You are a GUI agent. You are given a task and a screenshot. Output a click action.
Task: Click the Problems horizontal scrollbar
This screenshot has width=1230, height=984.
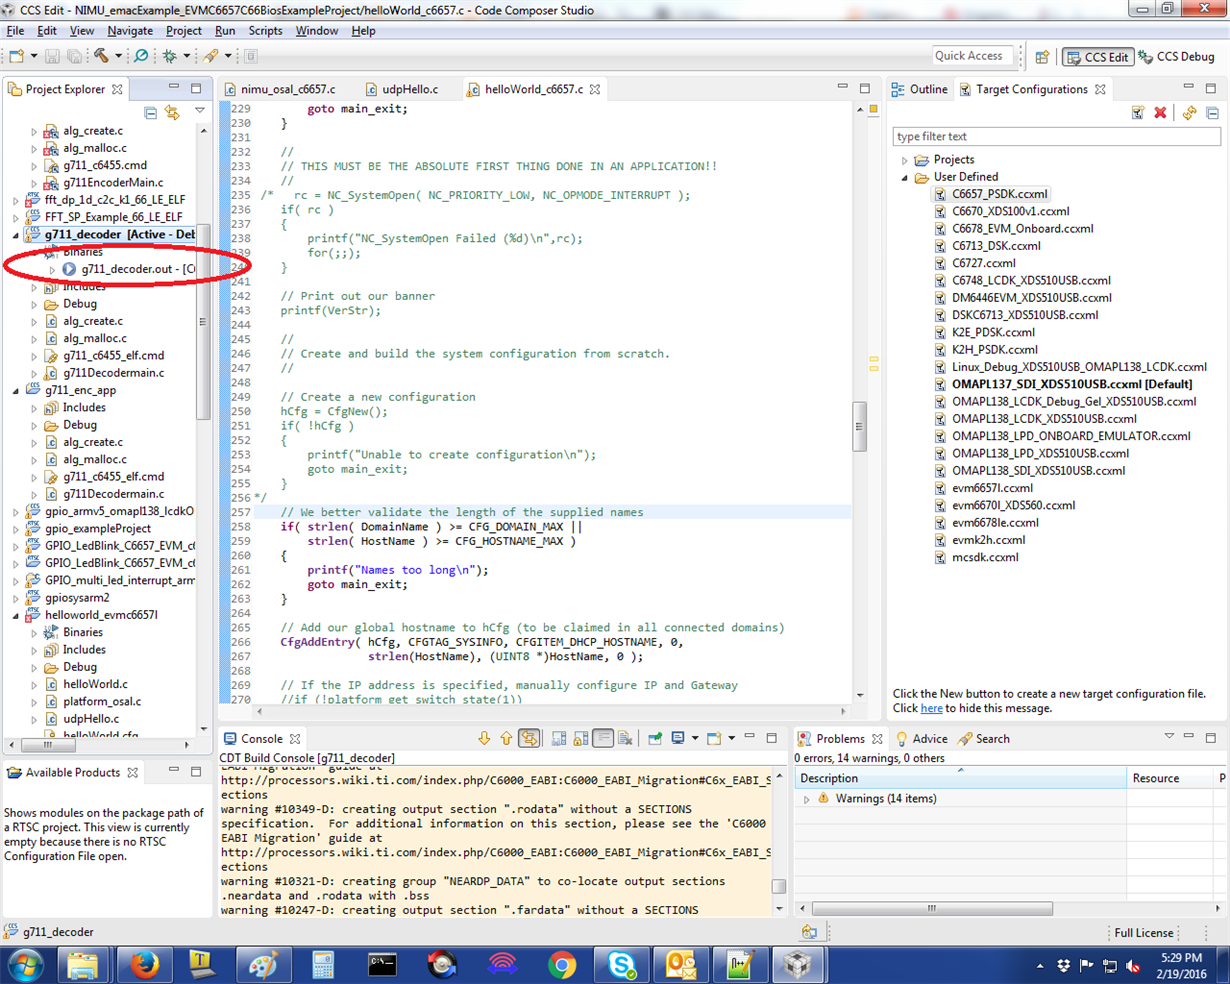(932, 908)
